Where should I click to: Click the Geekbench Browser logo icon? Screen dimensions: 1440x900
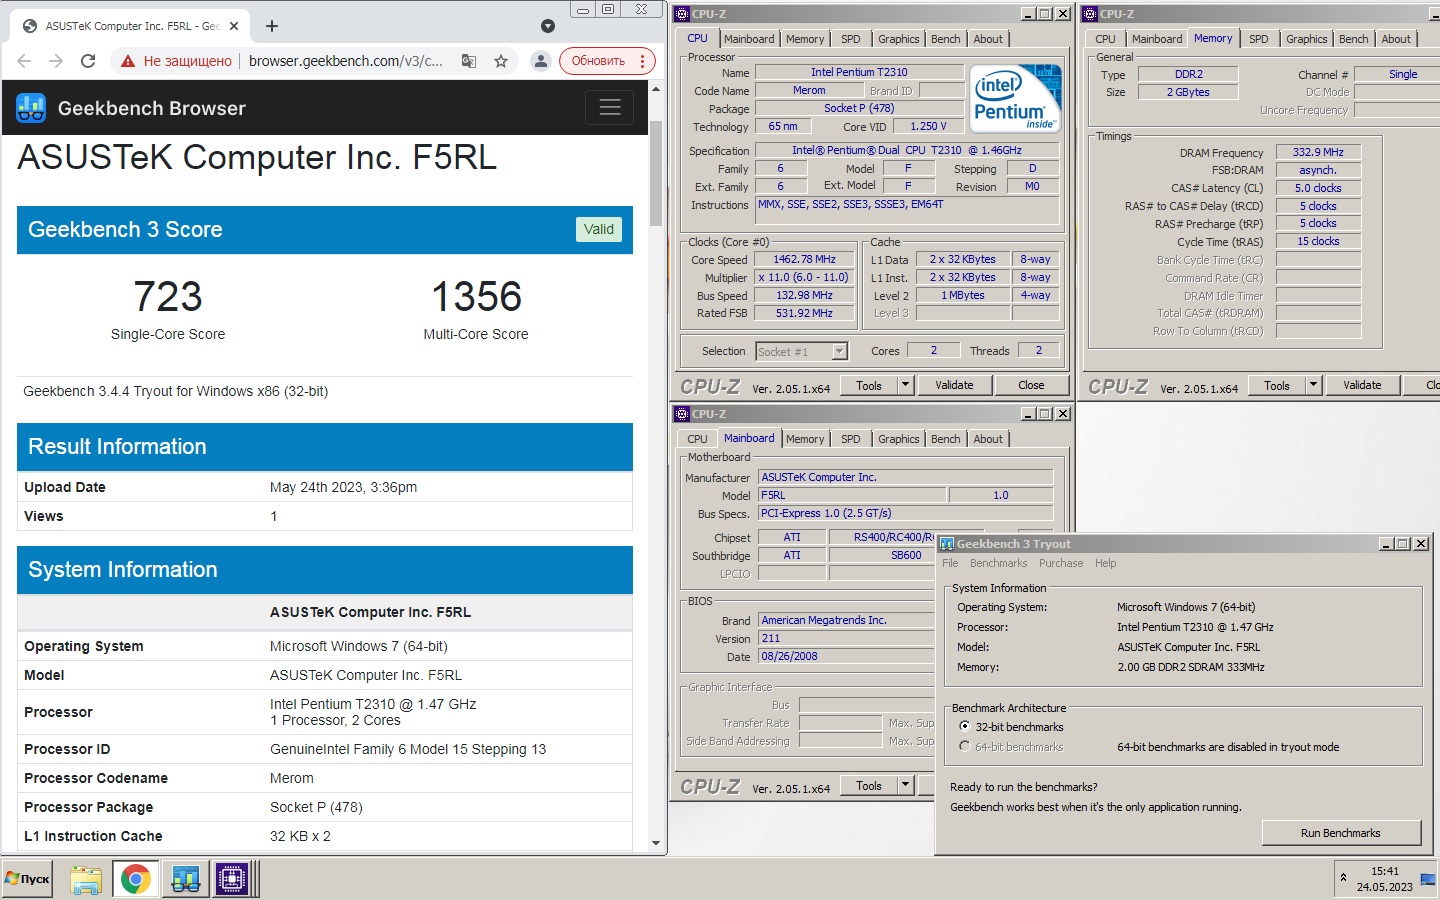coord(31,108)
